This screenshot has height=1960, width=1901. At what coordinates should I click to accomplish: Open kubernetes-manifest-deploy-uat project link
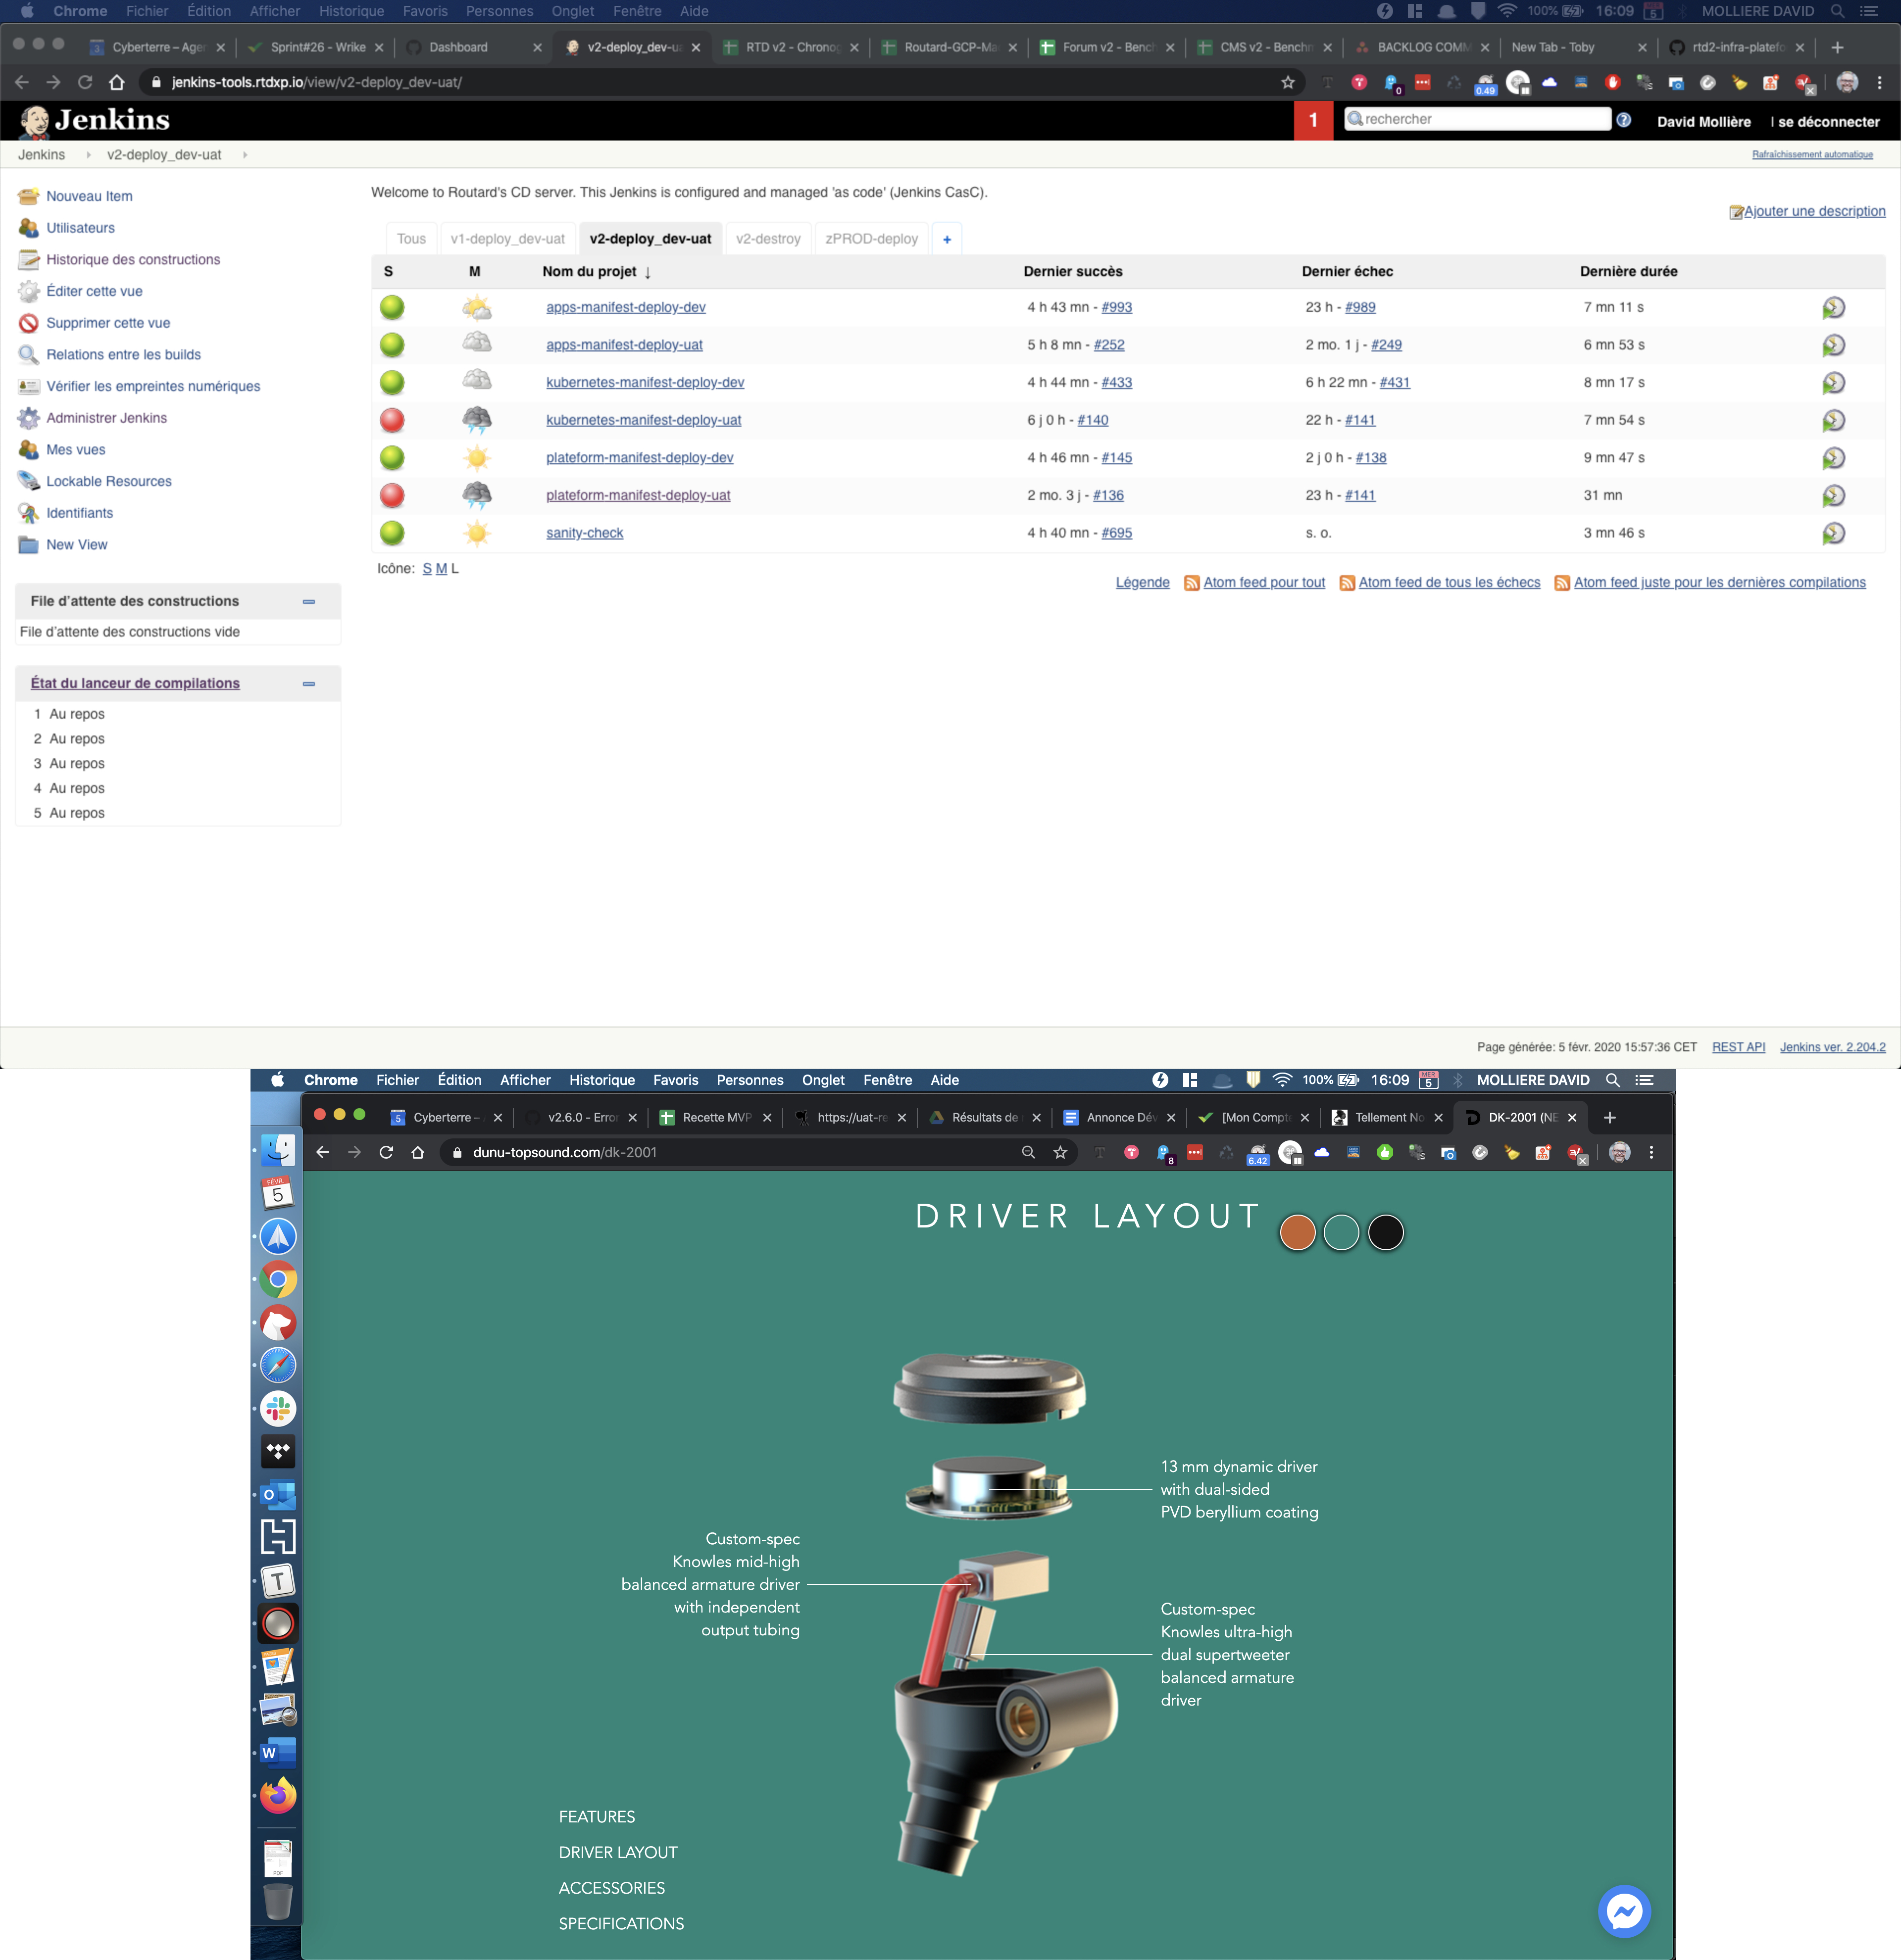pyautogui.click(x=643, y=420)
